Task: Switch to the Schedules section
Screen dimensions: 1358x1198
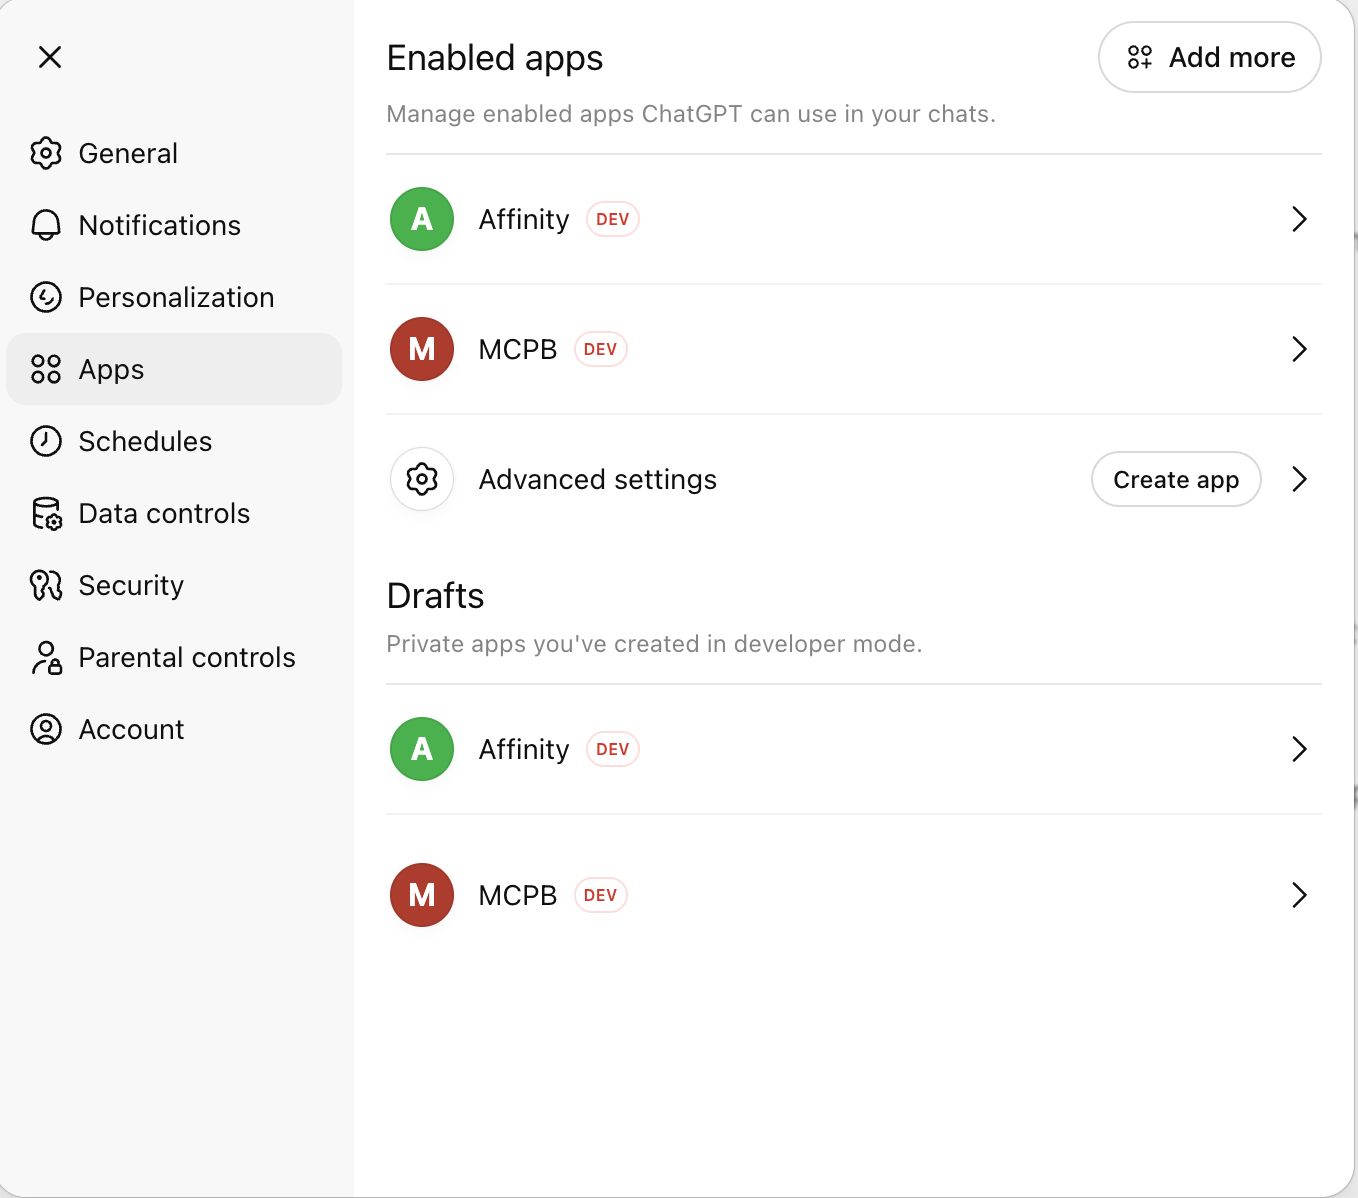Action: click(x=145, y=441)
